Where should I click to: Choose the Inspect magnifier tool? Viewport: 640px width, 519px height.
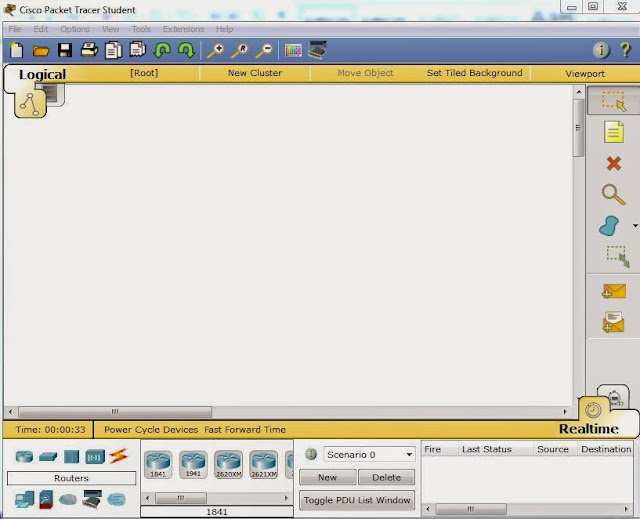[x=613, y=195]
